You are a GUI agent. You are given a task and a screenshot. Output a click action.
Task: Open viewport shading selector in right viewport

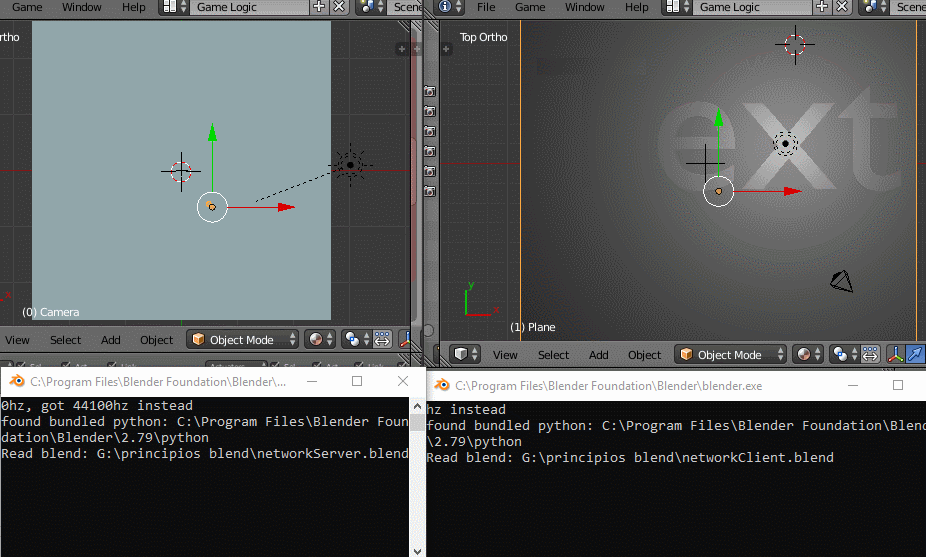point(808,354)
